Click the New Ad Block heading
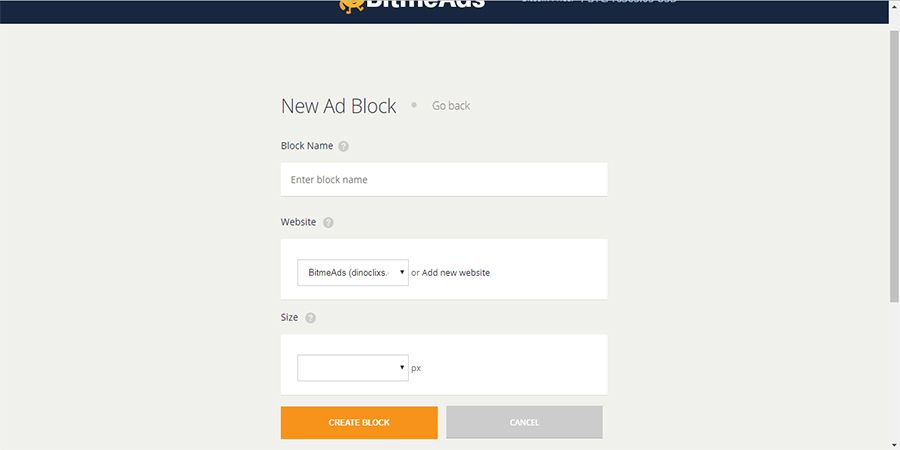 coord(339,106)
